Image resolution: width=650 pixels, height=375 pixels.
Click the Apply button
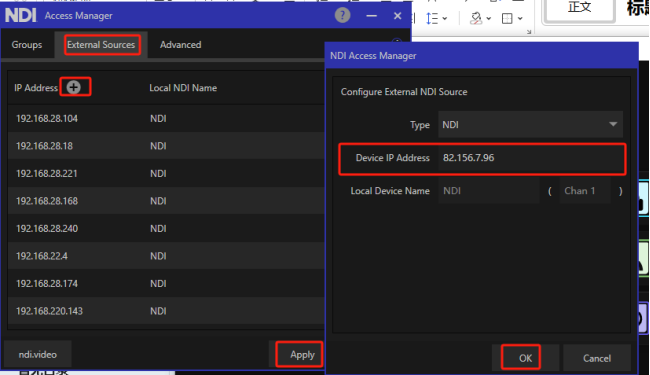coord(302,354)
